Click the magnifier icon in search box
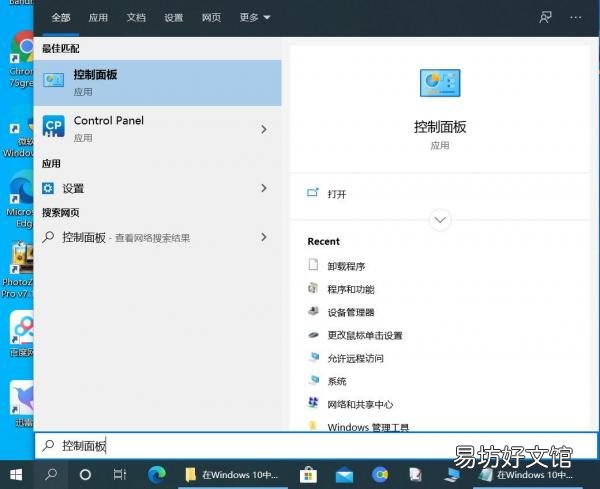 click(48, 445)
